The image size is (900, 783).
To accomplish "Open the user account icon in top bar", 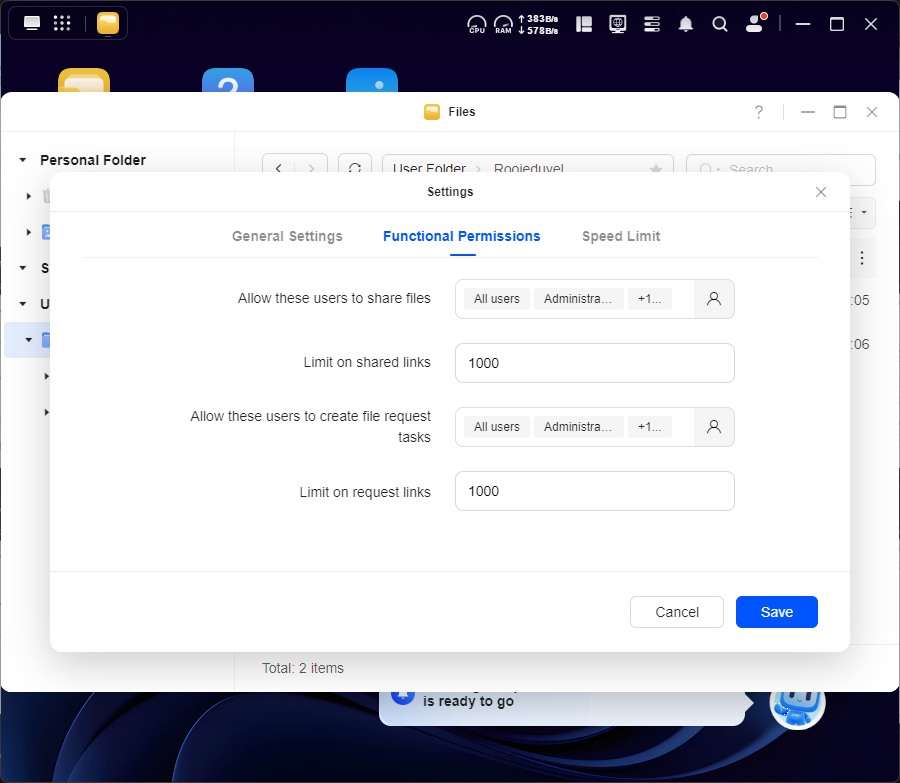I will pyautogui.click(x=755, y=24).
